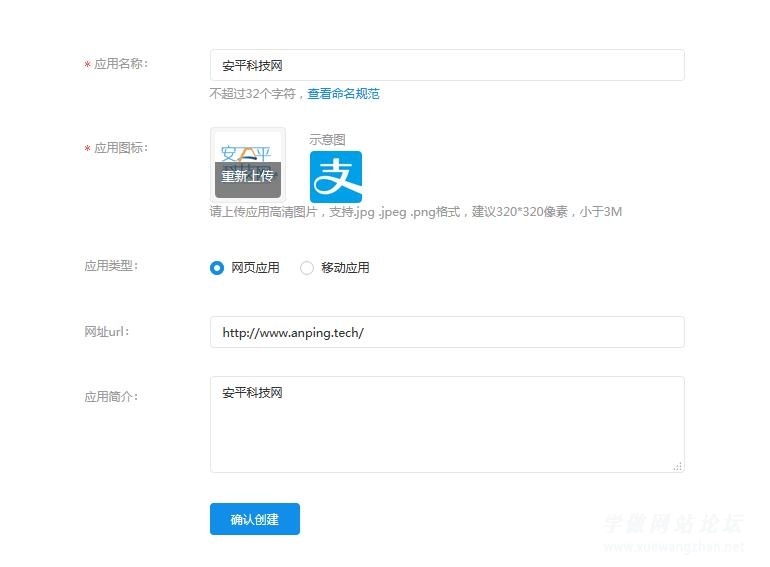Click the 应用名称 input field
770x567 pixels.
[447, 65]
